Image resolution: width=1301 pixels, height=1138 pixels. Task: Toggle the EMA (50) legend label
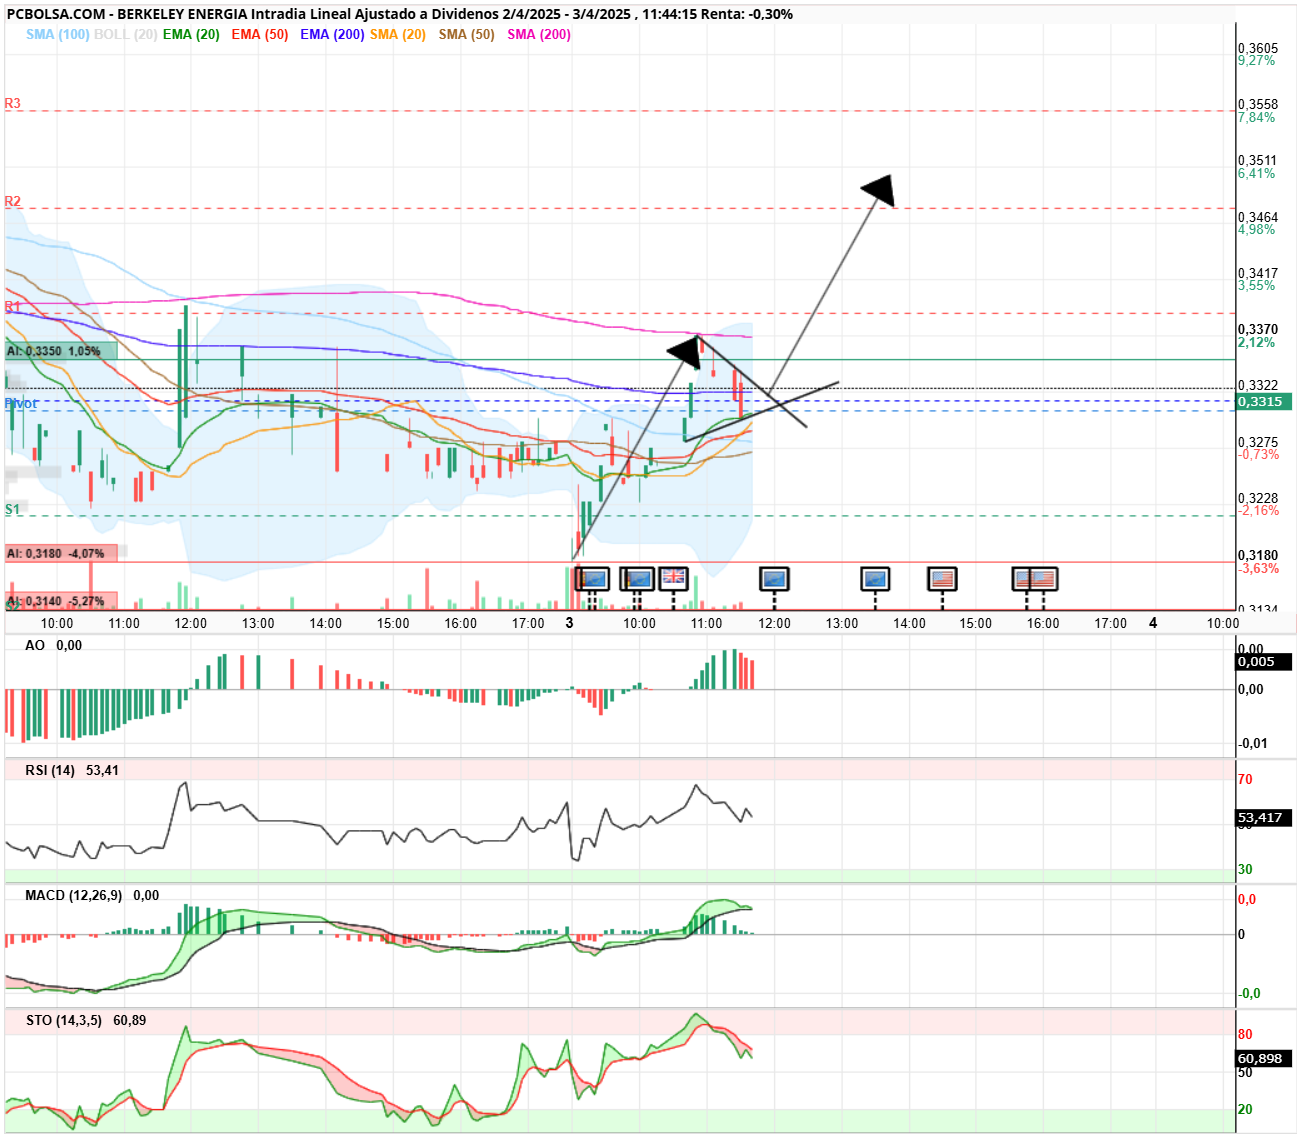(259, 34)
